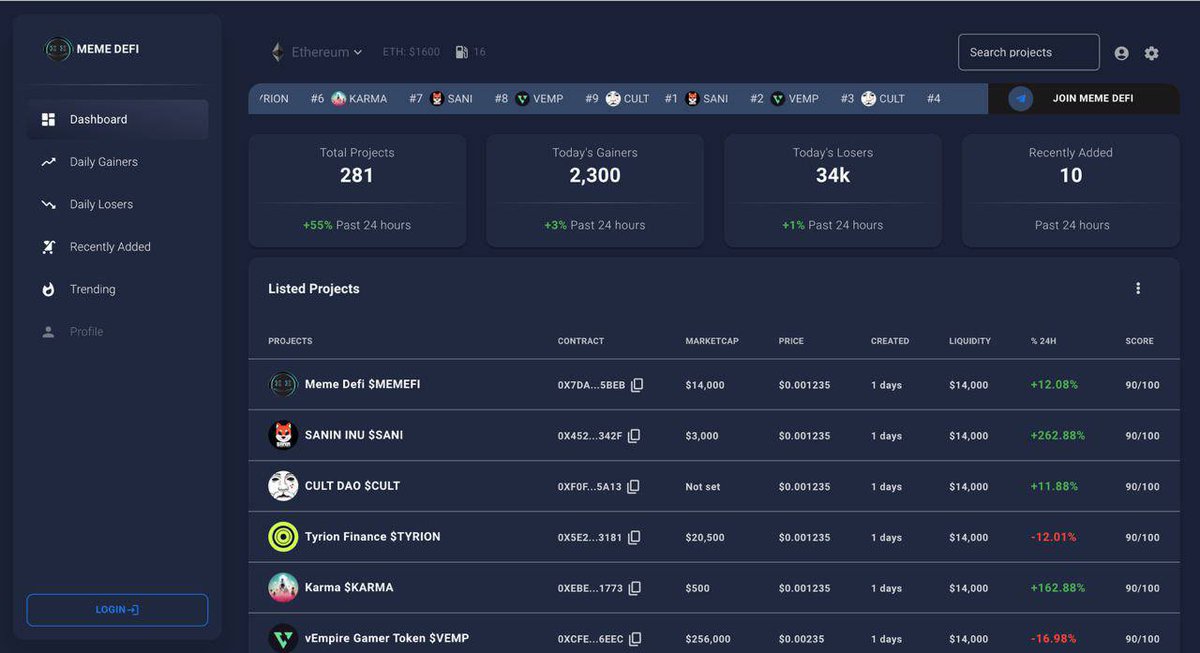Image resolution: width=1200 pixels, height=653 pixels.
Task: Click the Dashboard grid icon
Action: point(48,120)
